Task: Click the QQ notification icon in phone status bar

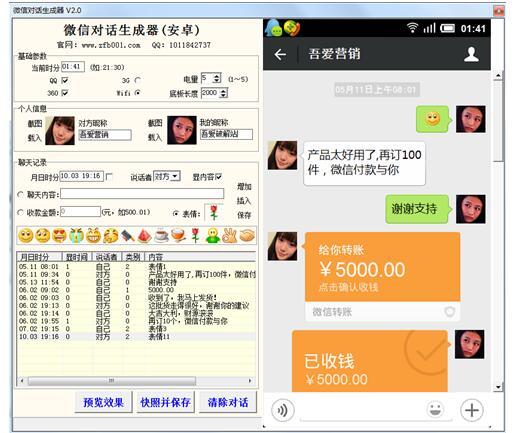Action: click(274, 28)
